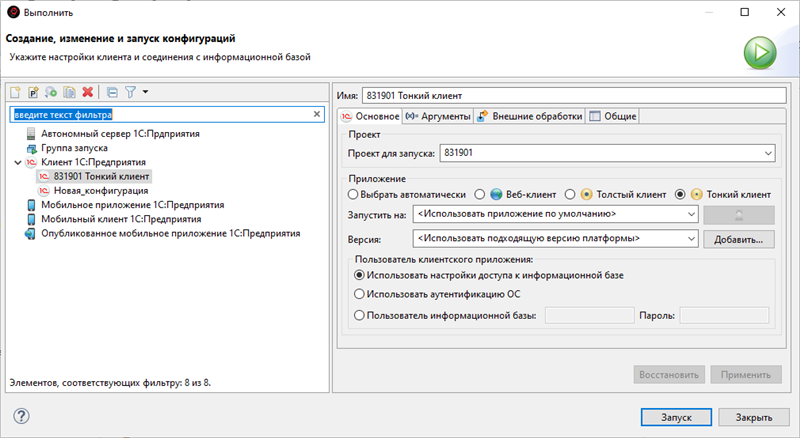This screenshot has height=438, width=800.
Task: Select Новая_конфигурация launch configuration
Action: [x=101, y=191]
